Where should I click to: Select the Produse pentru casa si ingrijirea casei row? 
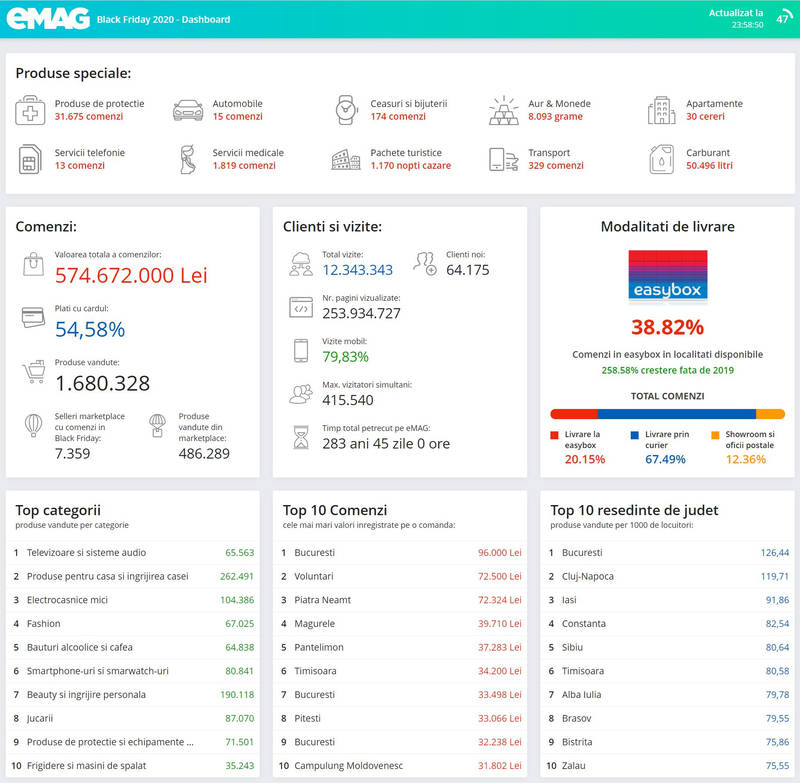tap(133, 576)
